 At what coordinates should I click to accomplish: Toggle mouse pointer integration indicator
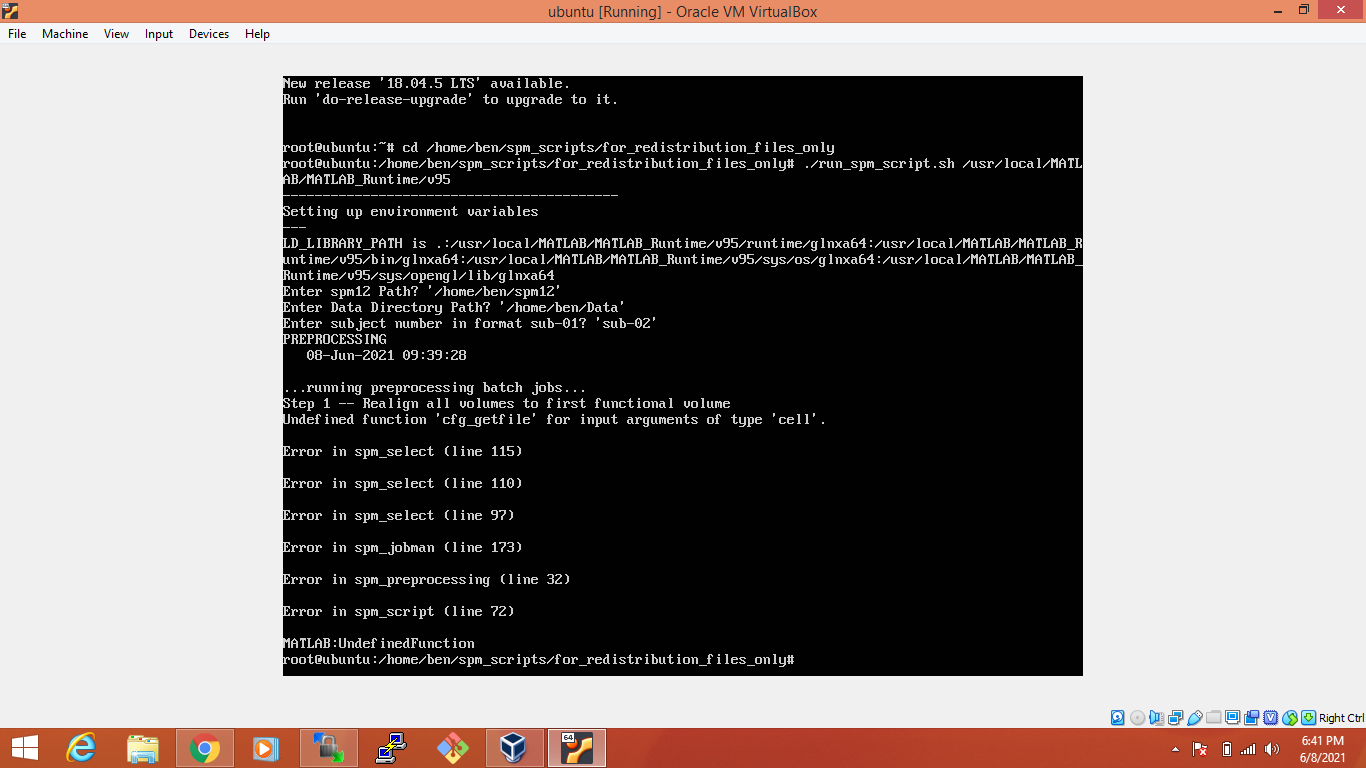1290,717
